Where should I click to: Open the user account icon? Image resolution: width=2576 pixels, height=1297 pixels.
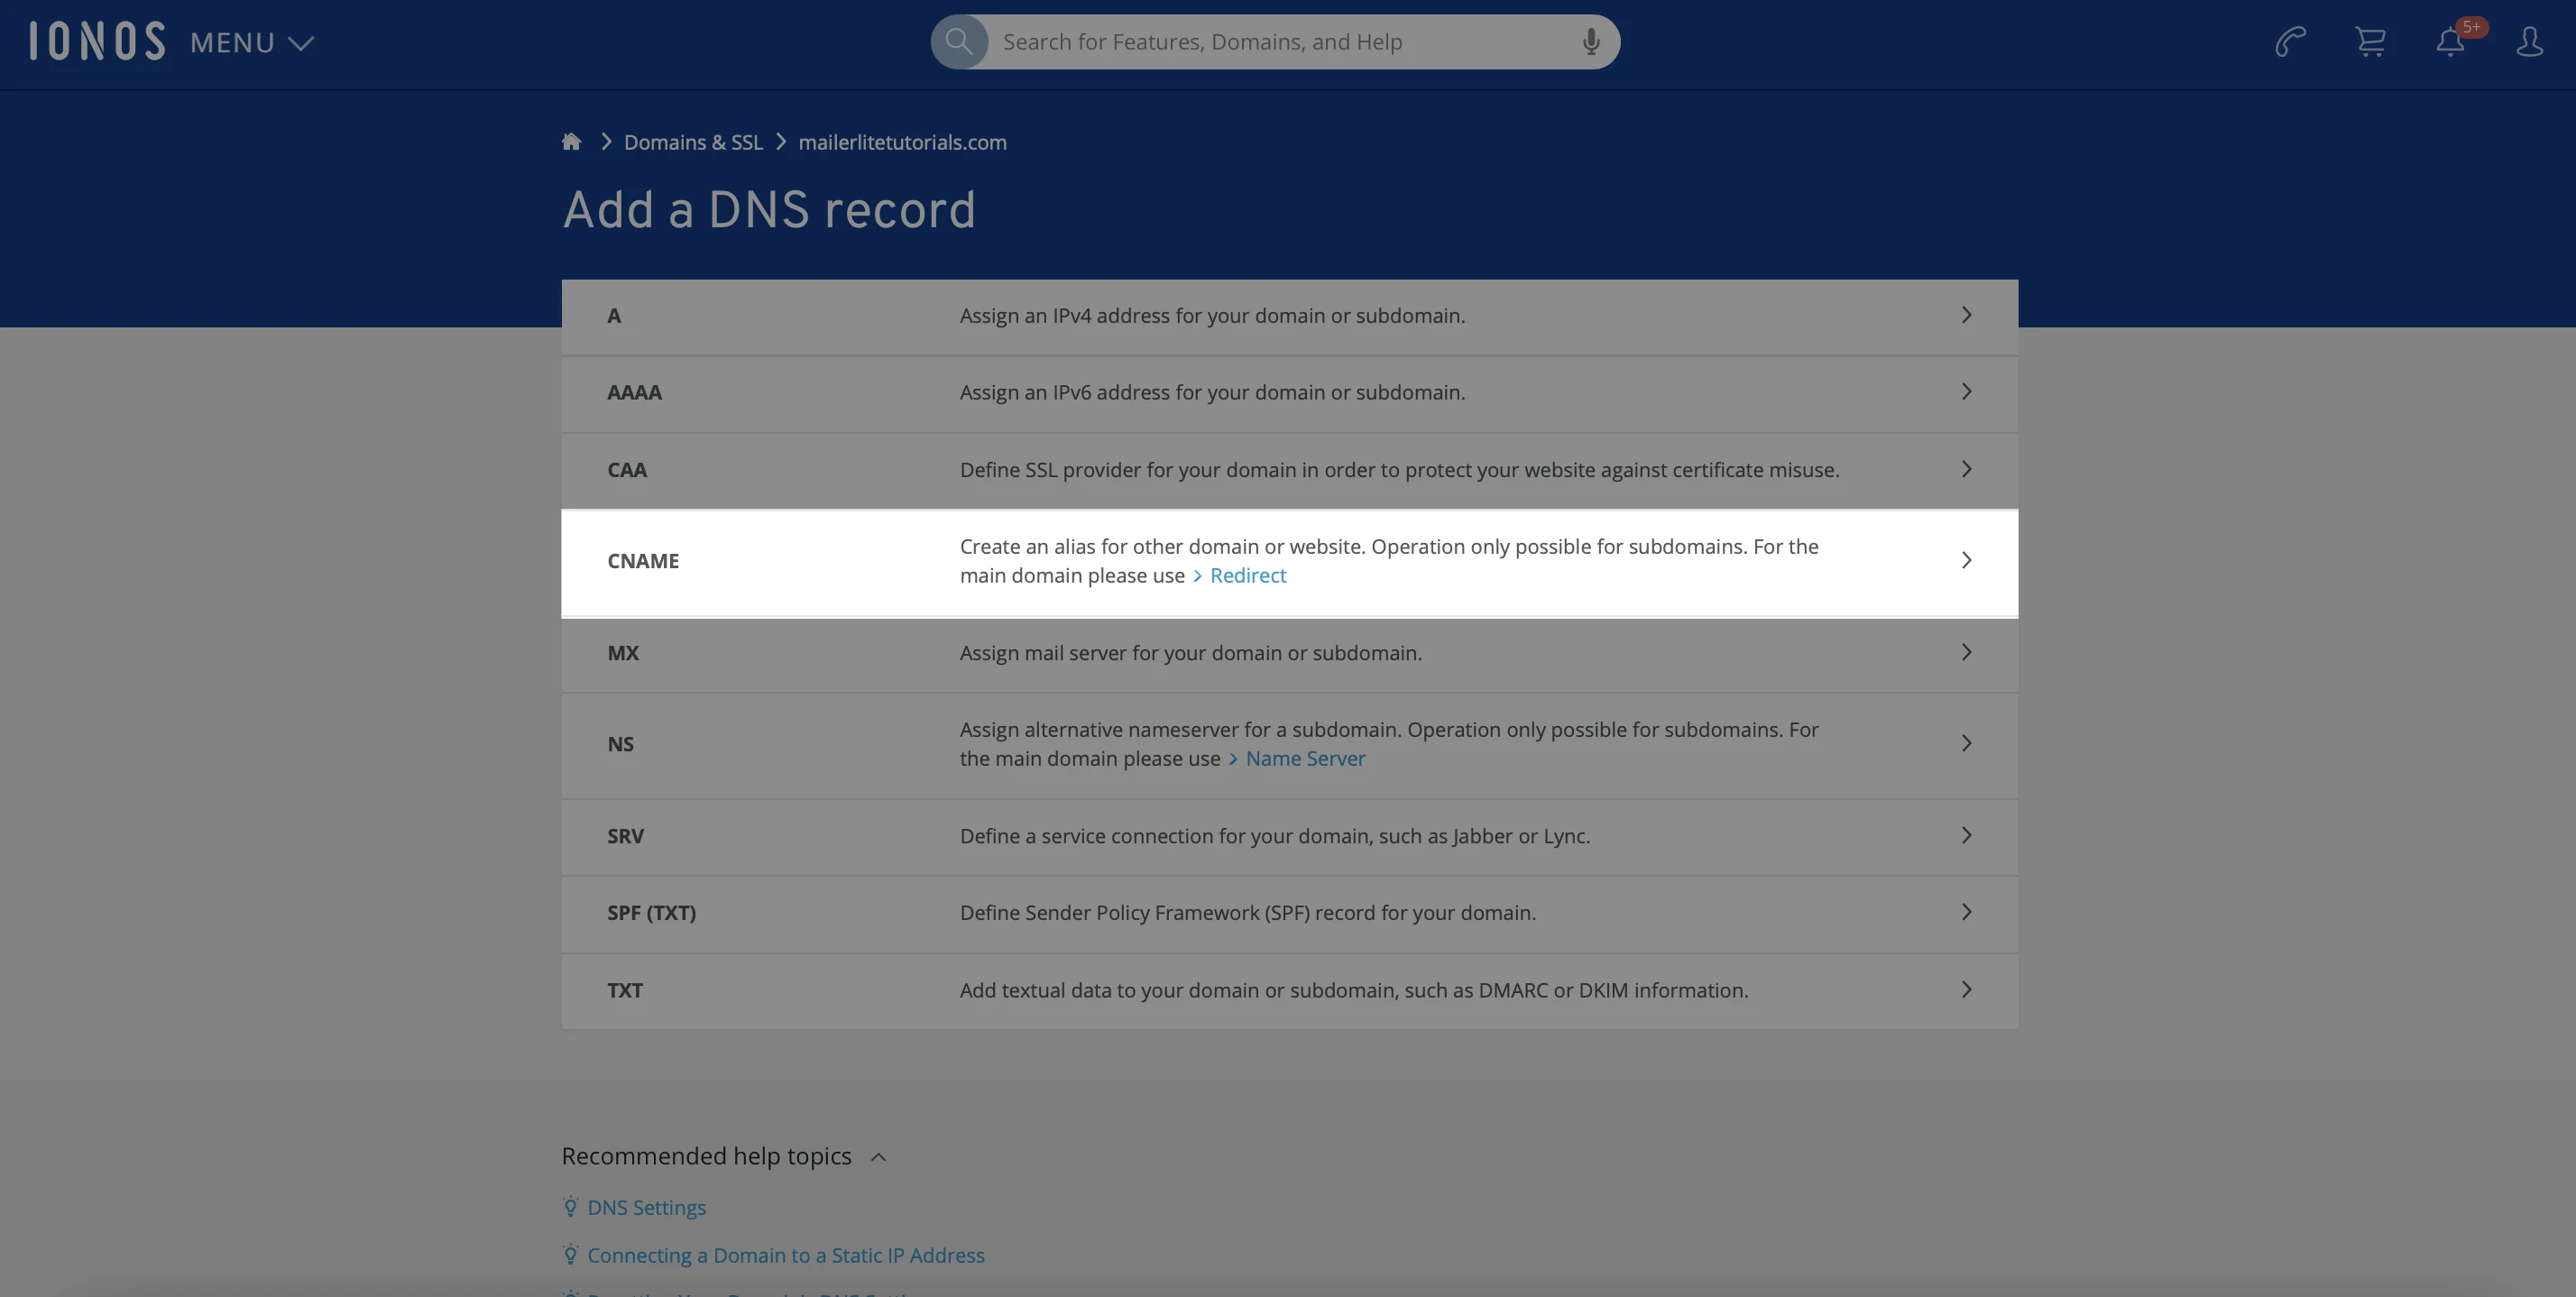(x=2529, y=42)
